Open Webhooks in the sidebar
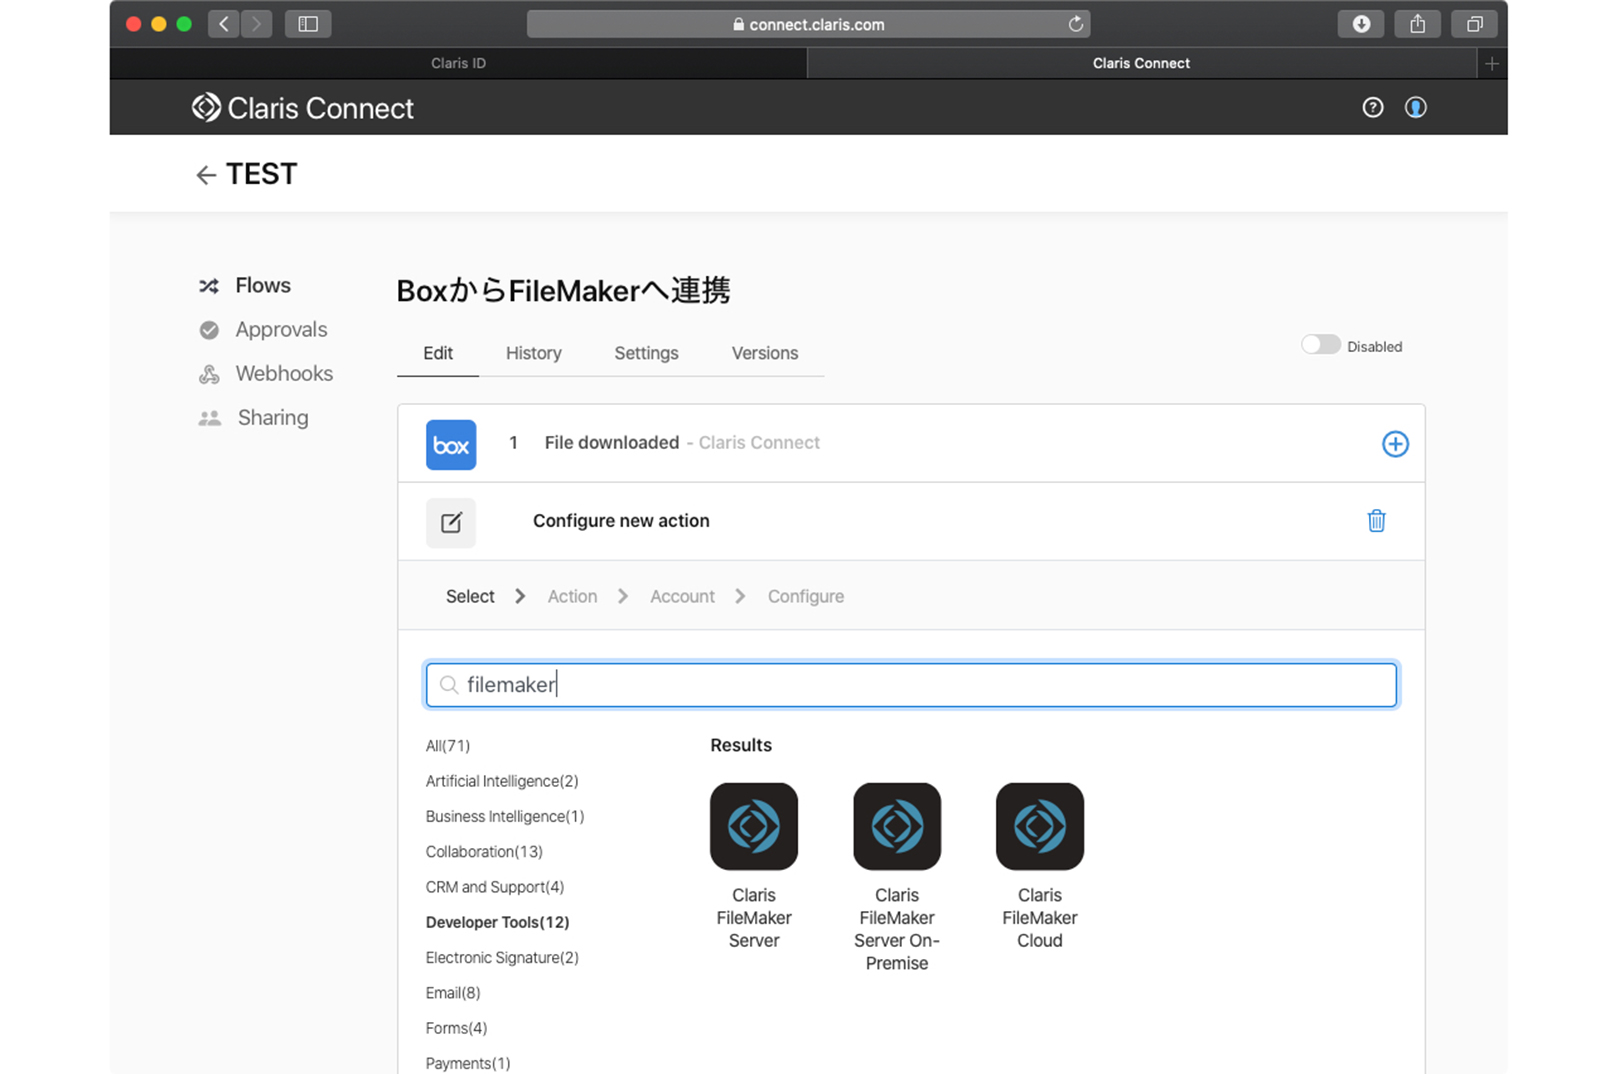The width and height of the screenshot is (1600, 1074). pos(283,374)
